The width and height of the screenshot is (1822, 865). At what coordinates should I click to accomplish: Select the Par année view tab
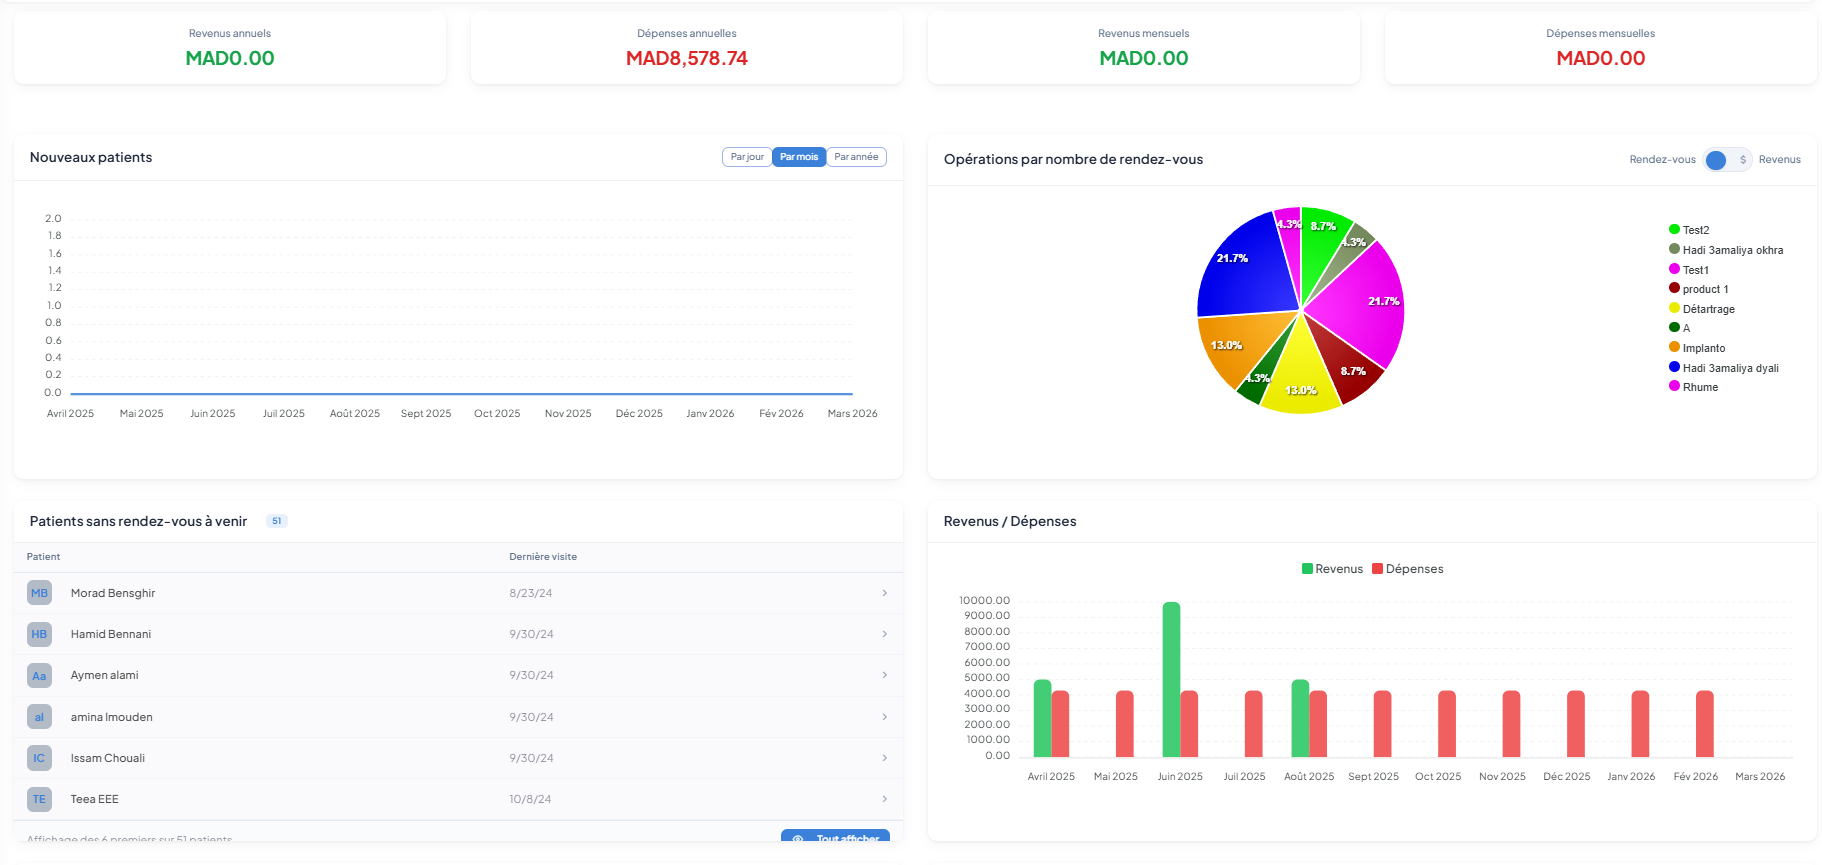(856, 157)
